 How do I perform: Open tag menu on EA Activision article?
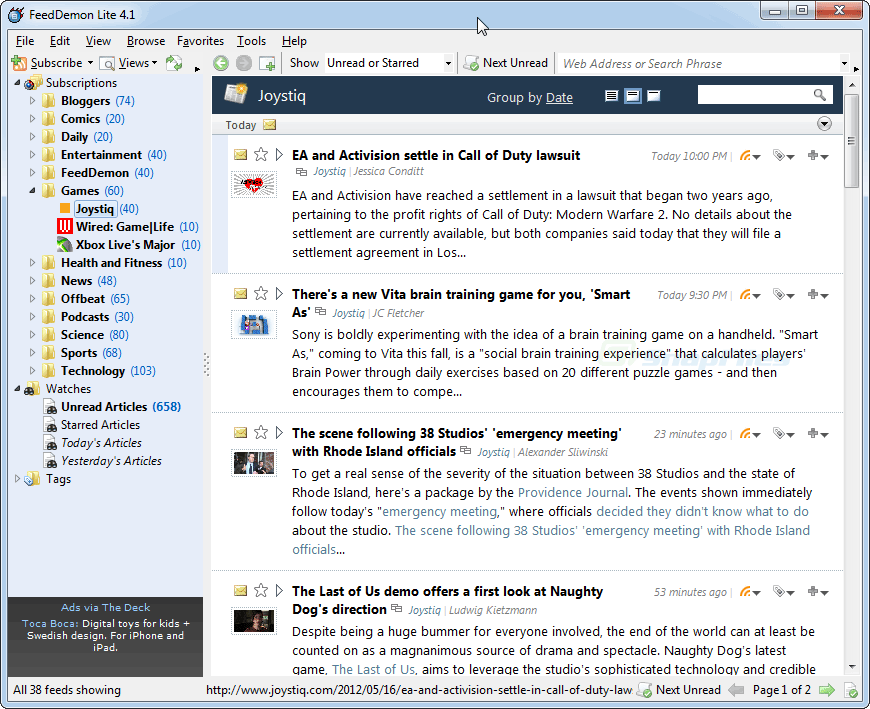(783, 156)
